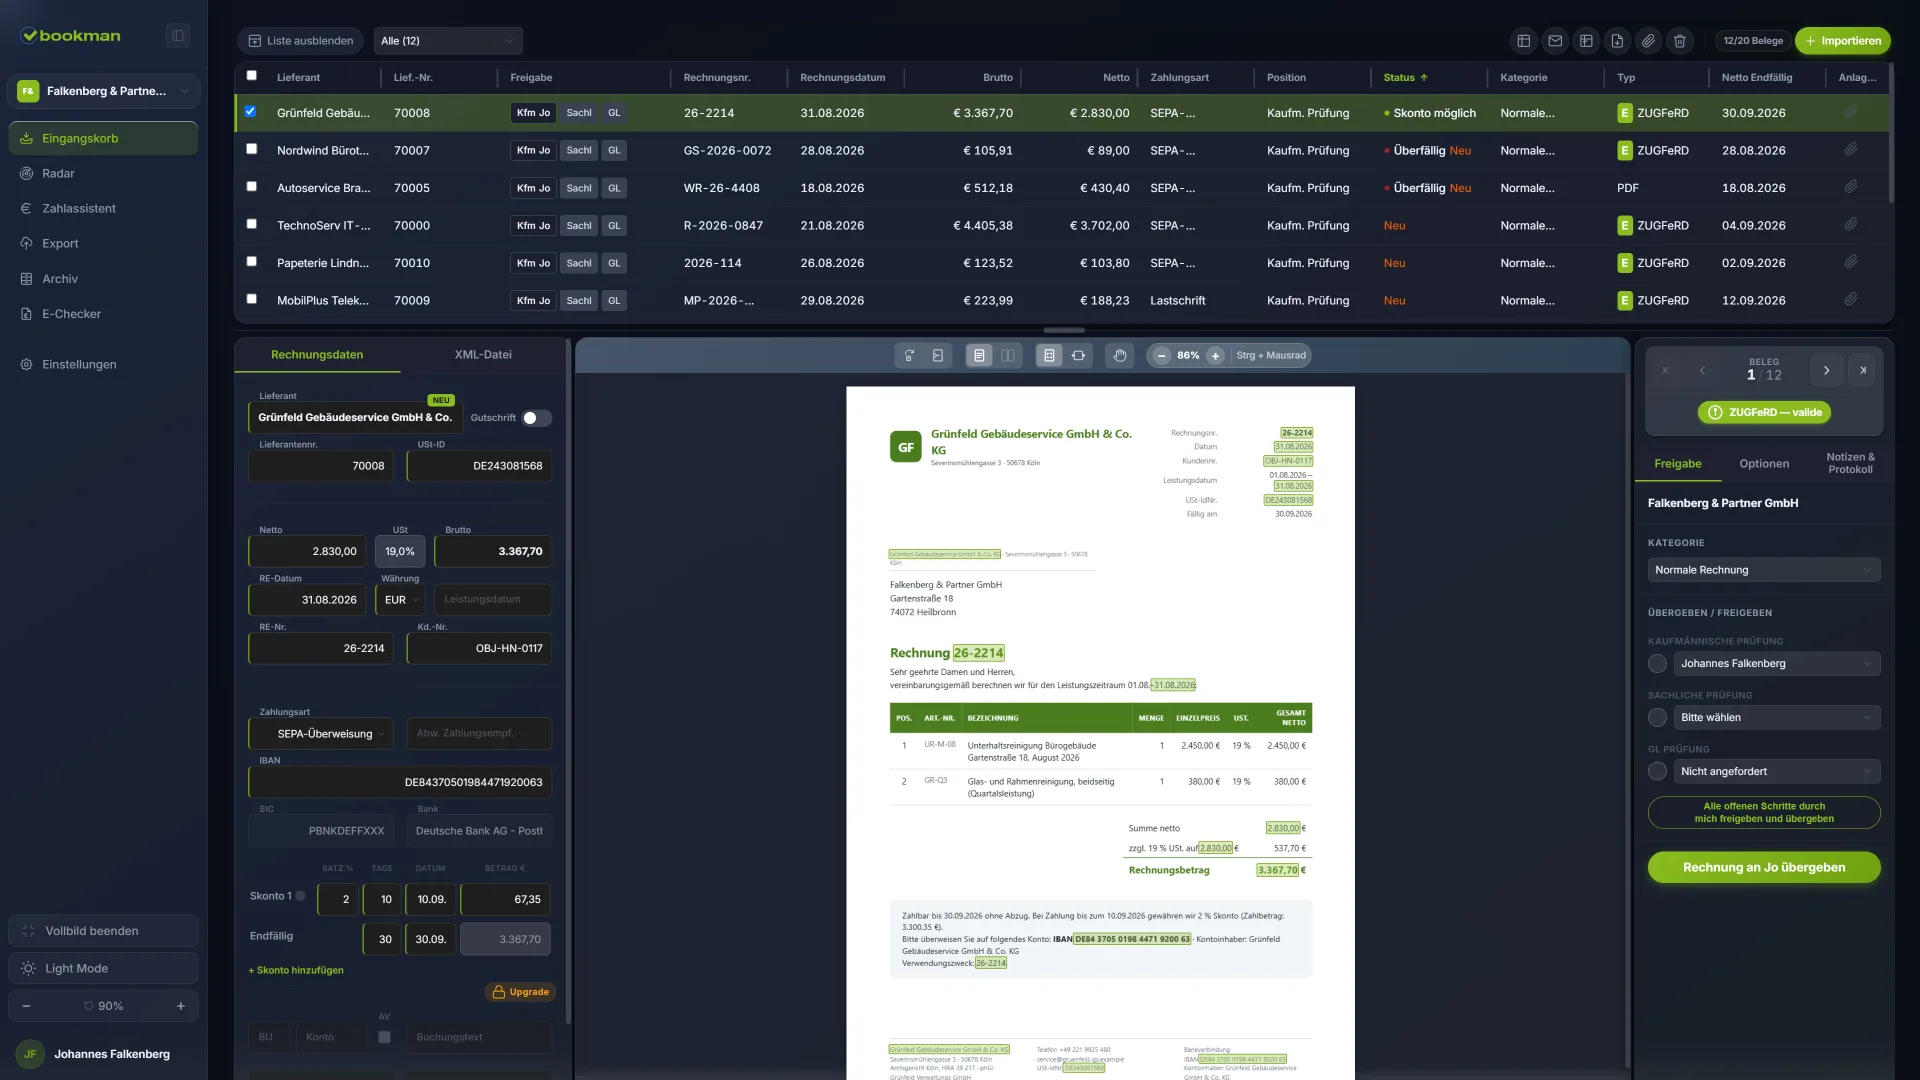Screen dimensions: 1920x1080
Task: Click the XML file view icon in viewer
Action: tap(938, 355)
